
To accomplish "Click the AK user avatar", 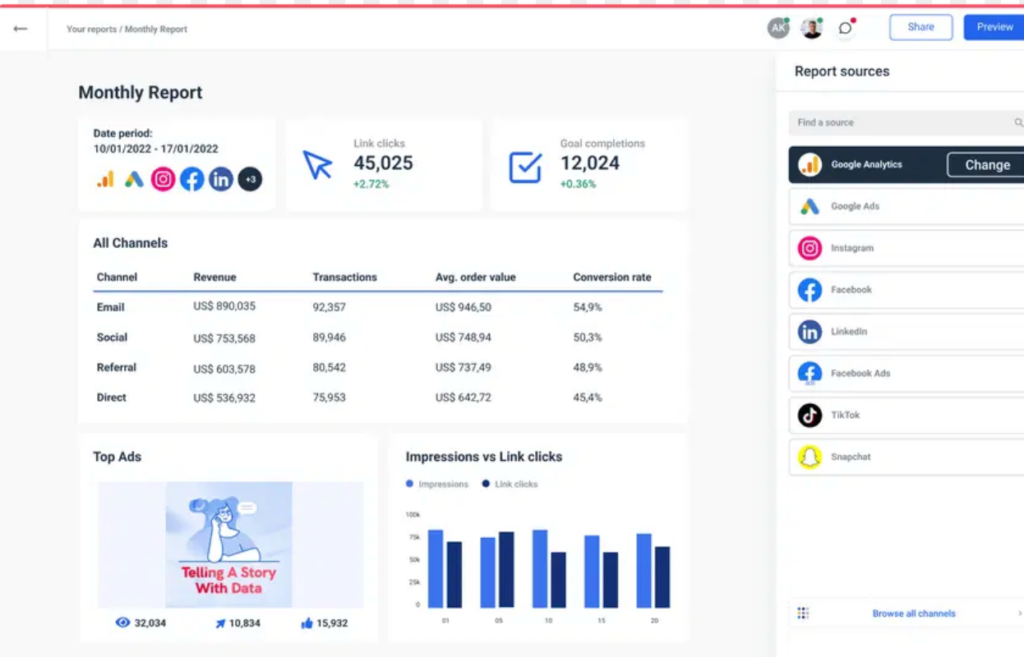I will 778,28.
